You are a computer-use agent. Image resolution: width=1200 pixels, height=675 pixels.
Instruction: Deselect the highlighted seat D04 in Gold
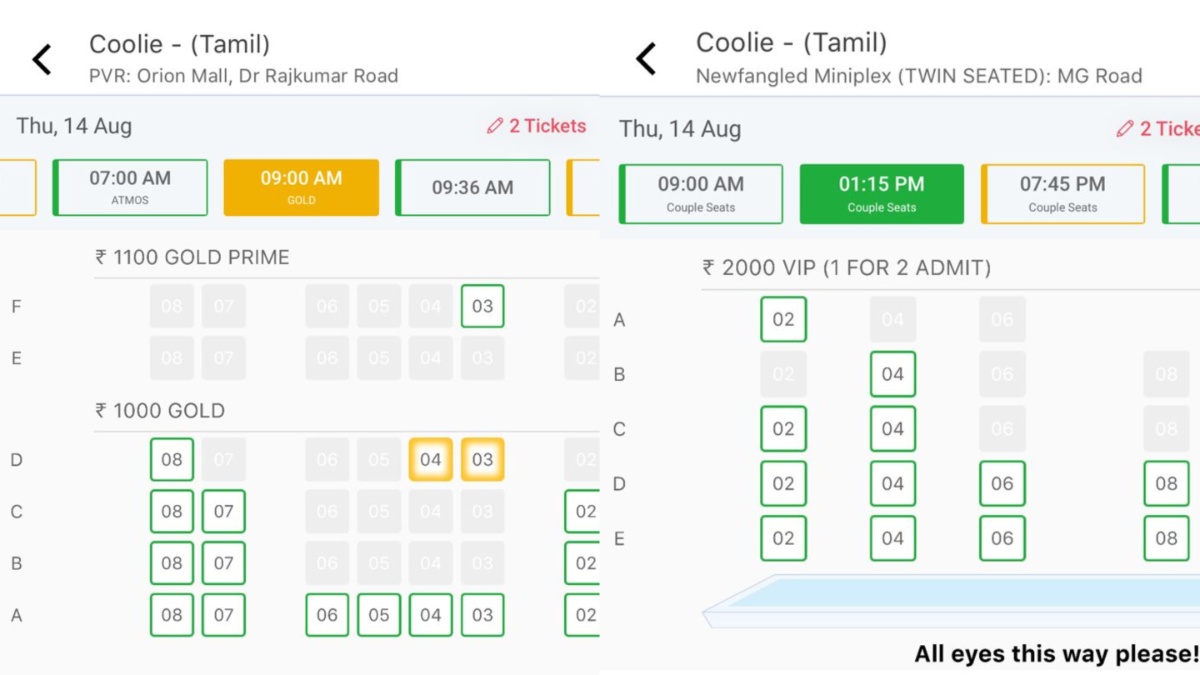tap(430, 460)
